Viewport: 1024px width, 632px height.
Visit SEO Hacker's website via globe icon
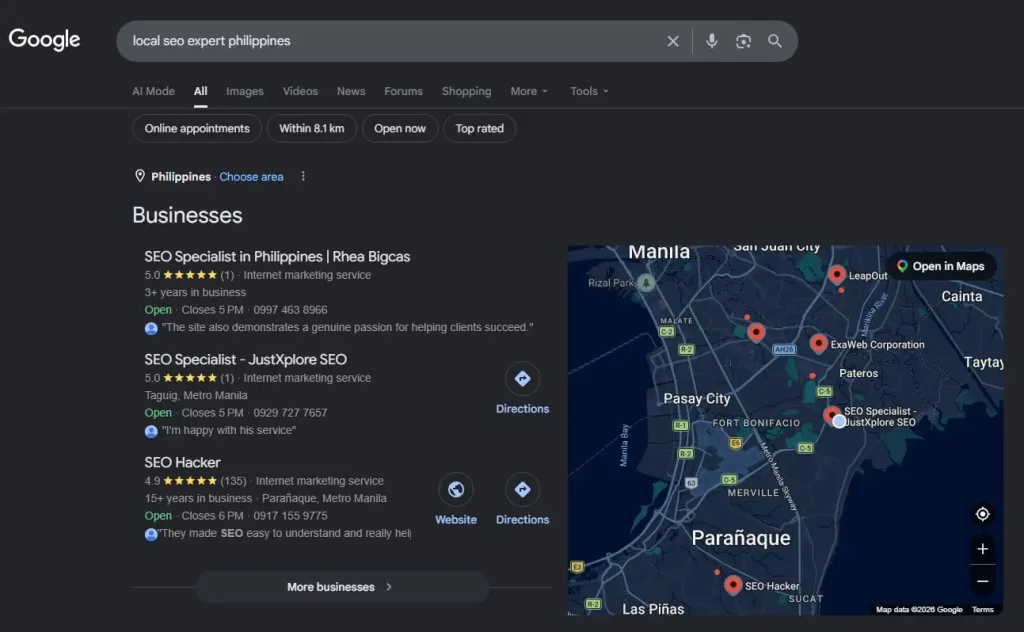tap(456, 500)
